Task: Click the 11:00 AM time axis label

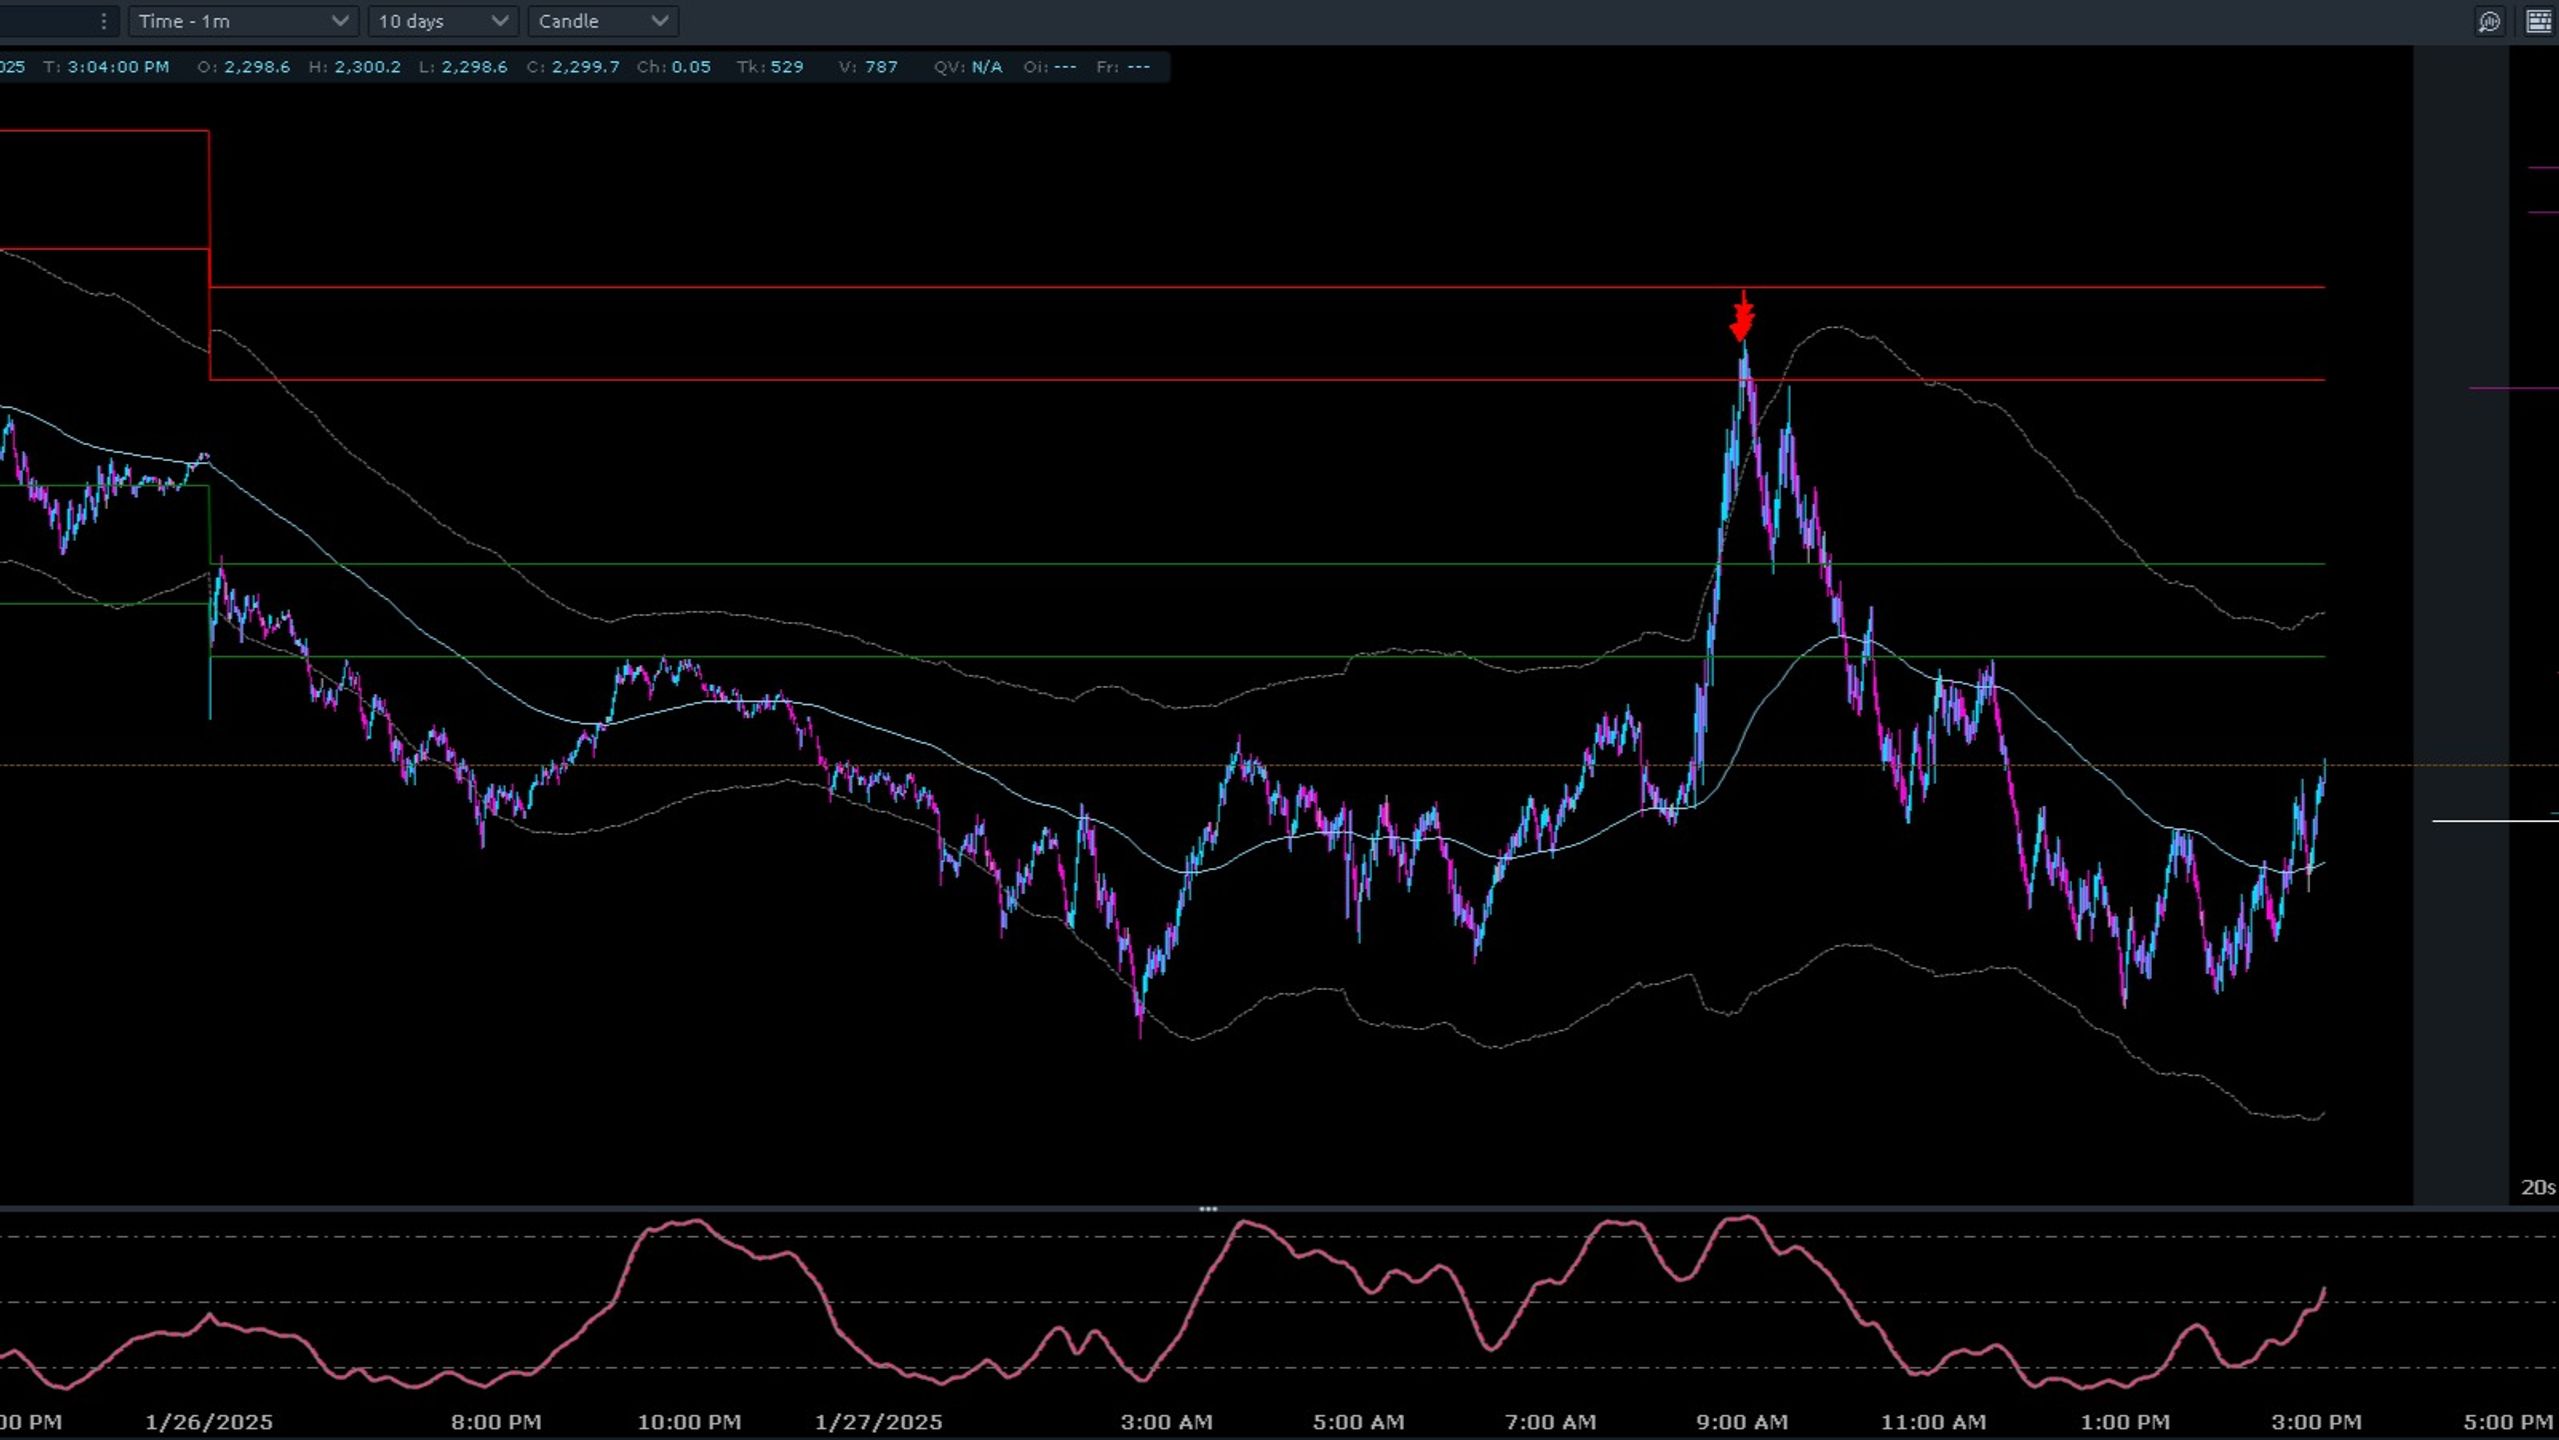Action: tap(1933, 1422)
